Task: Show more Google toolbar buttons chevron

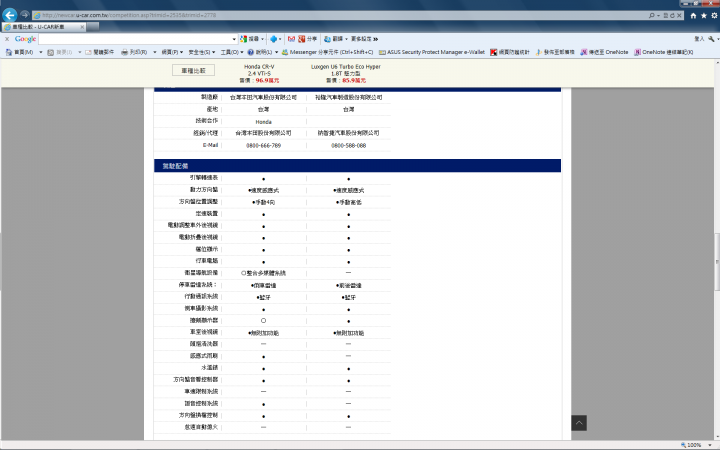Action: click(x=376, y=39)
